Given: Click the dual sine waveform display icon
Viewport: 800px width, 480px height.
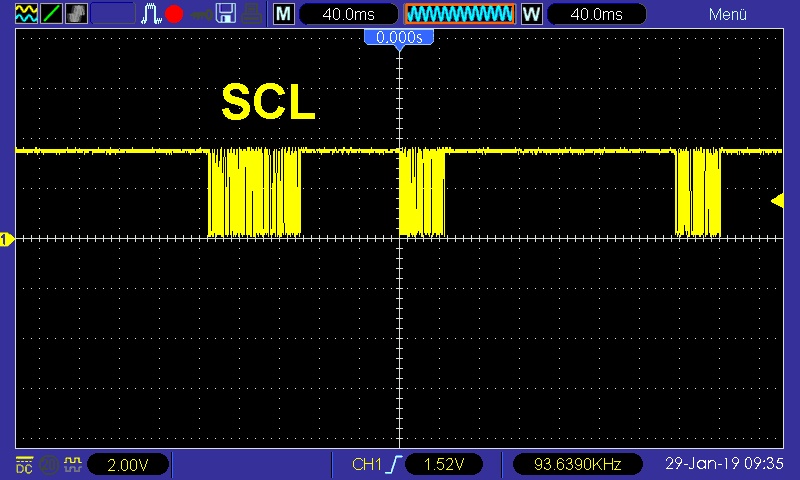Looking at the screenshot, I should coord(26,14).
